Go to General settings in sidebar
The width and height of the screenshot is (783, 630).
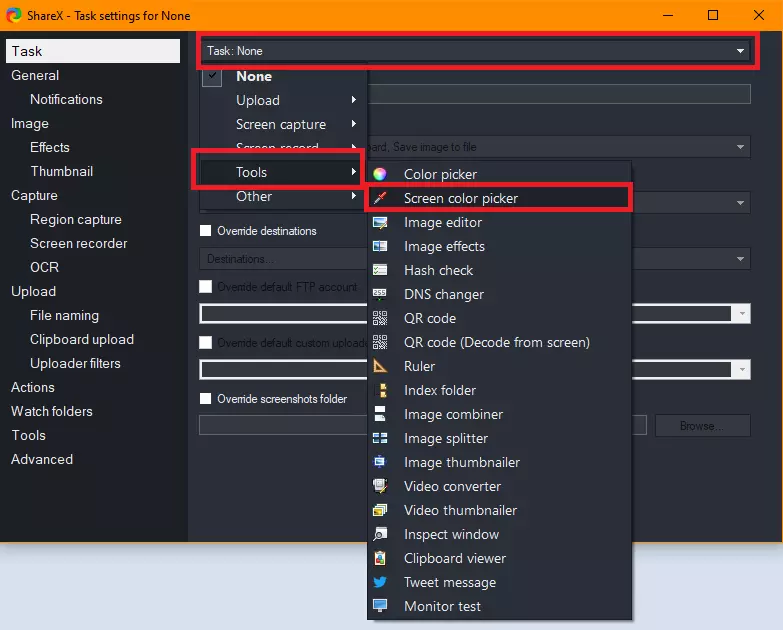(x=35, y=75)
